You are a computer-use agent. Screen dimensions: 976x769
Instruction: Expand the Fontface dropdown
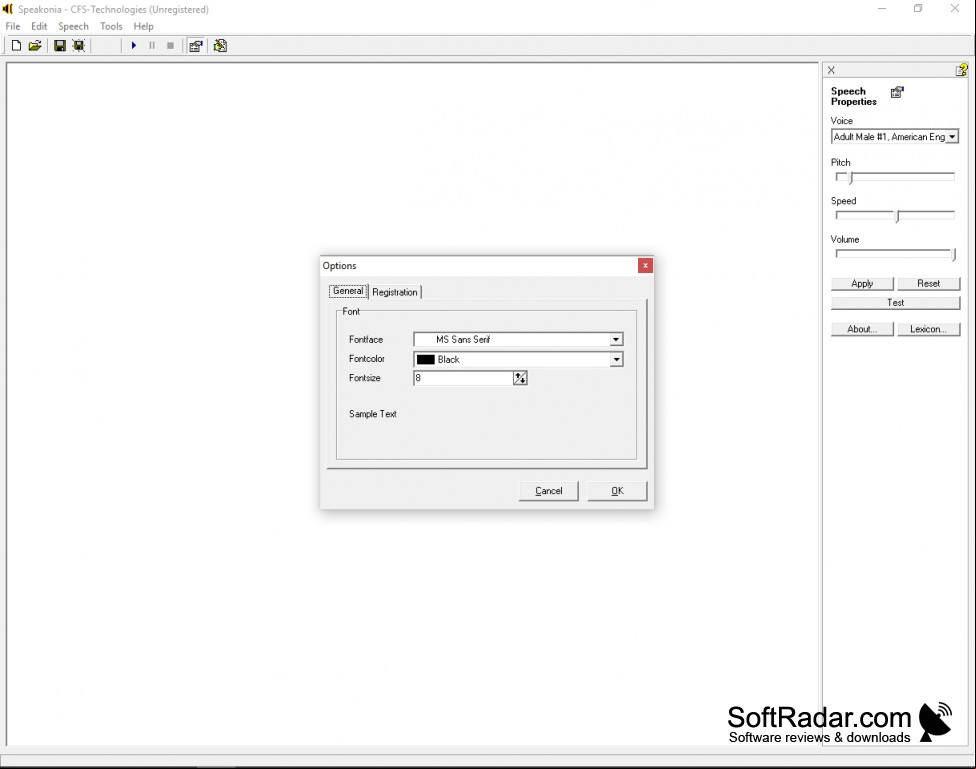coord(616,339)
